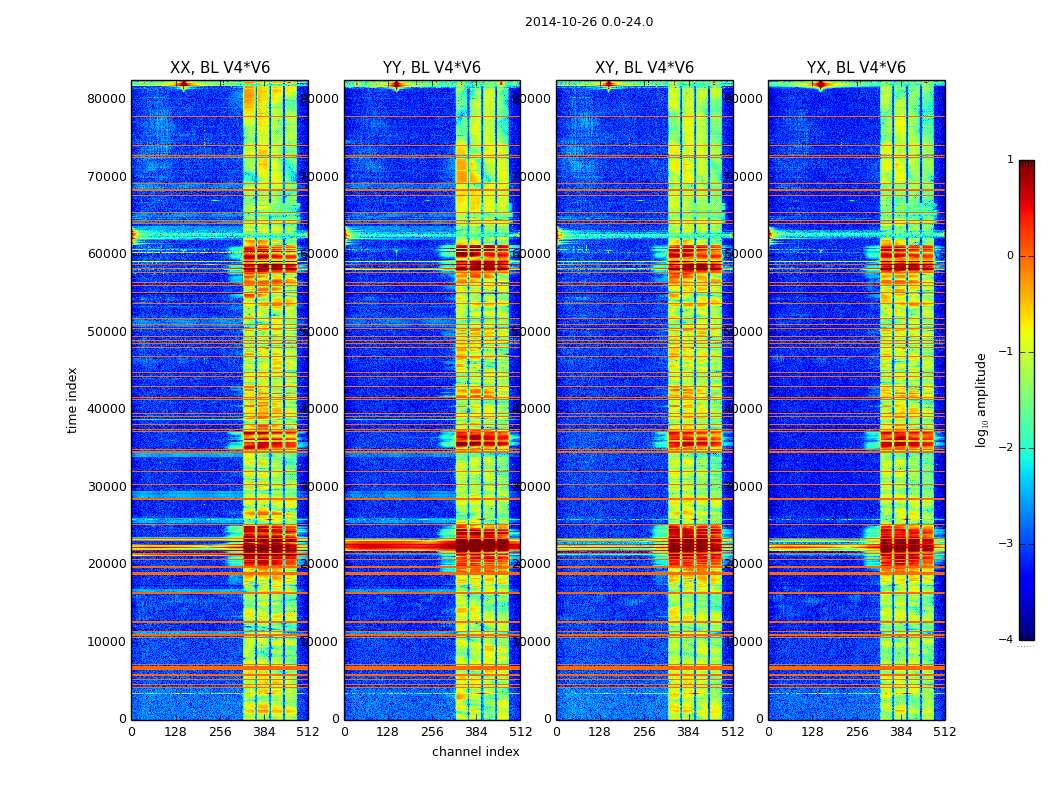This screenshot has width=1050, height=800.
Task: Click the 10000 y-tick of the XX plot
Action: [x=107, y=641]
